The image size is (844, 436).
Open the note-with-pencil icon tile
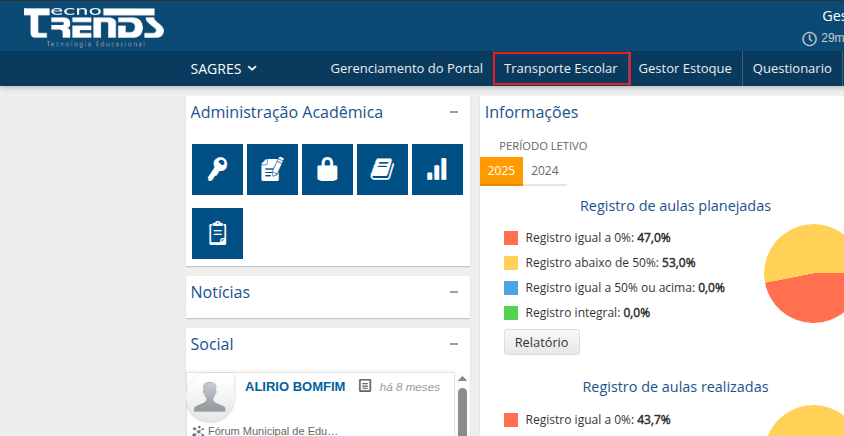coord(272,169)
